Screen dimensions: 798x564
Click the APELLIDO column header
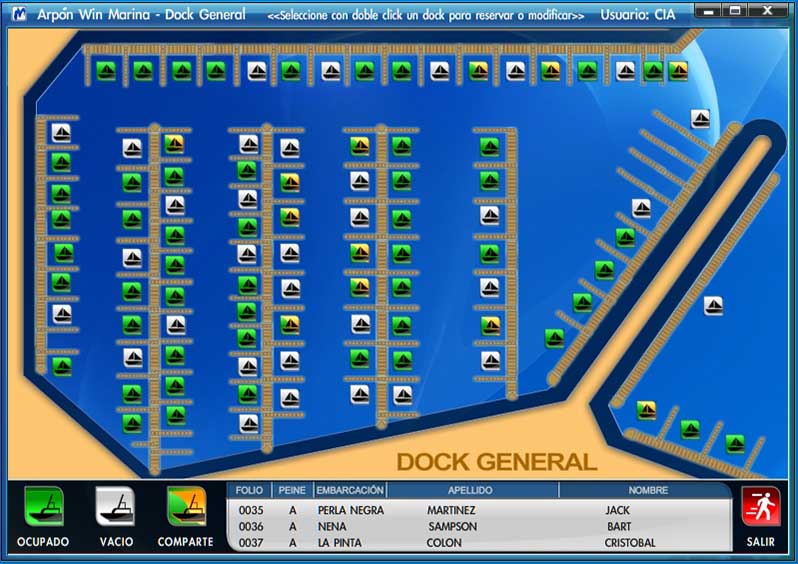coord(470,490)
